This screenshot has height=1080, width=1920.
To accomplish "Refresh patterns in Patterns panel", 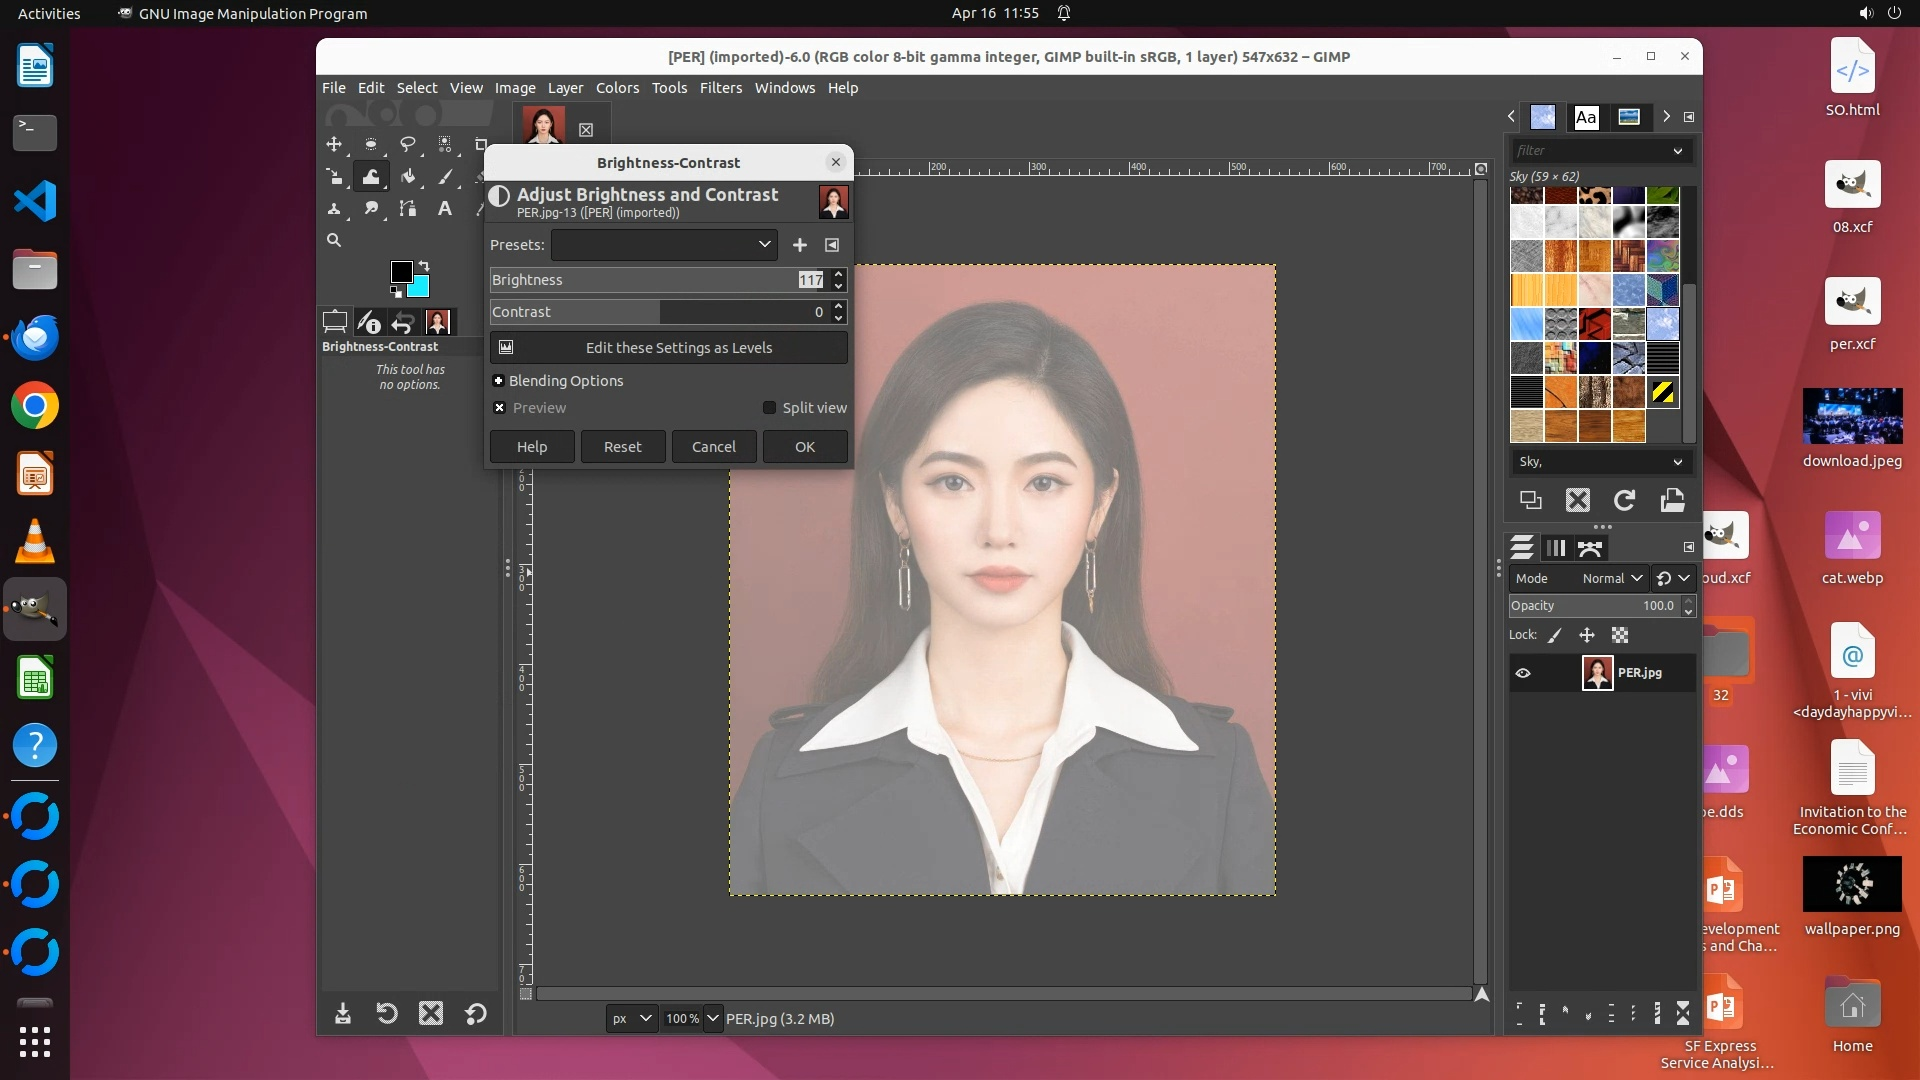I will click(x=1624, y=500).
